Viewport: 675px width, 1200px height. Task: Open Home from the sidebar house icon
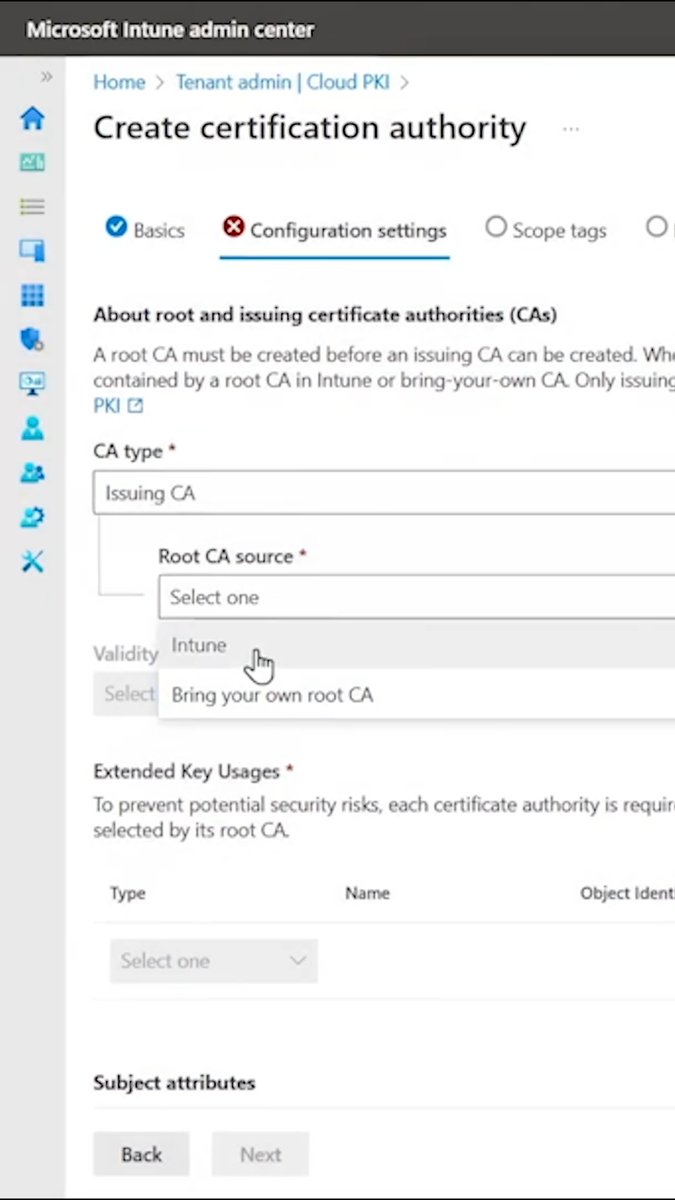point(32,118)
